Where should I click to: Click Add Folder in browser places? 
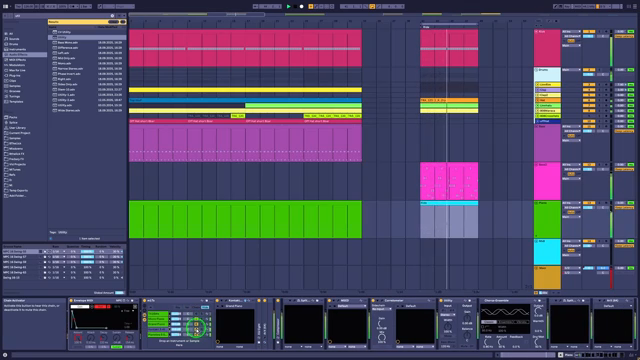tap(17, 196)
